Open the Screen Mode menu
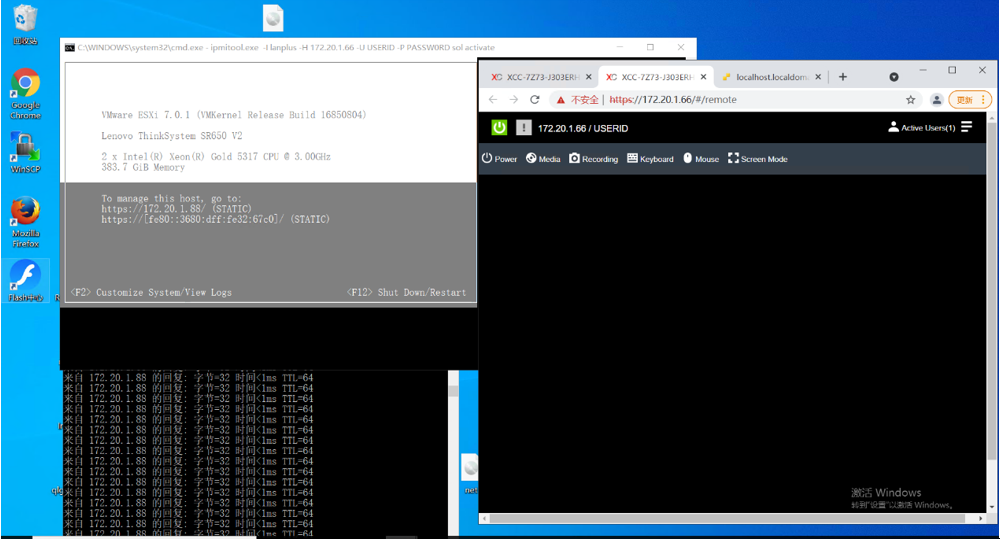 758,158
